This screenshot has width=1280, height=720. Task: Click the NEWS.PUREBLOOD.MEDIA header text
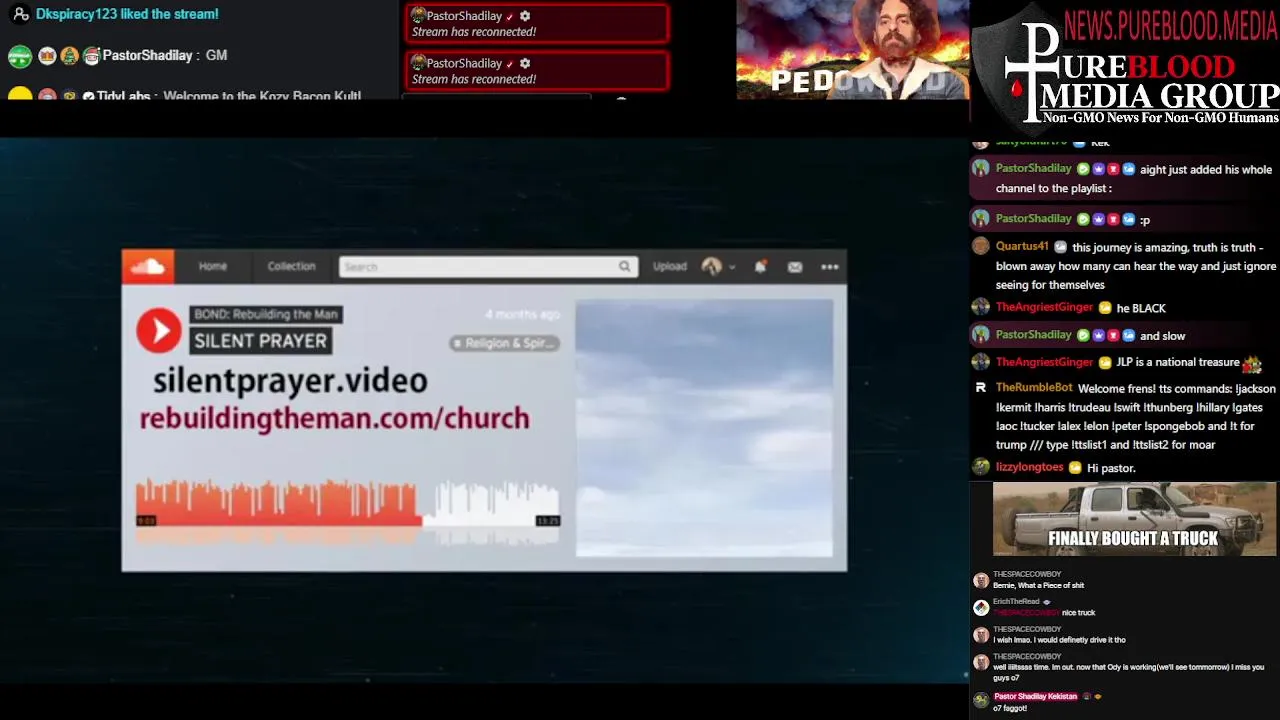[1170, 25]
